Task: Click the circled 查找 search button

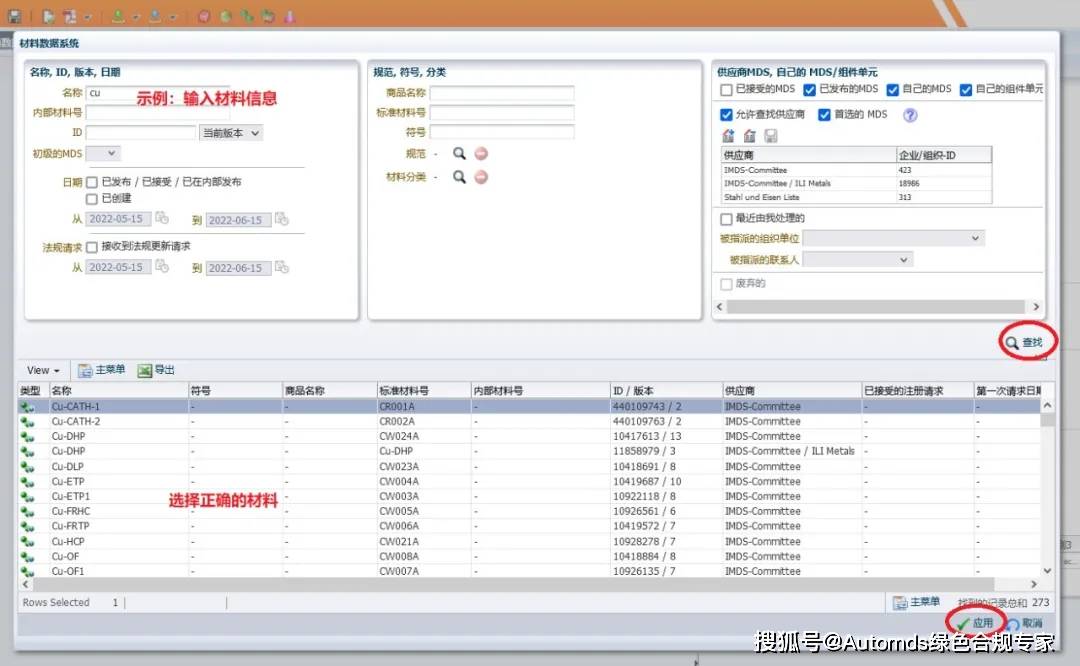Action: [1027, 341]
